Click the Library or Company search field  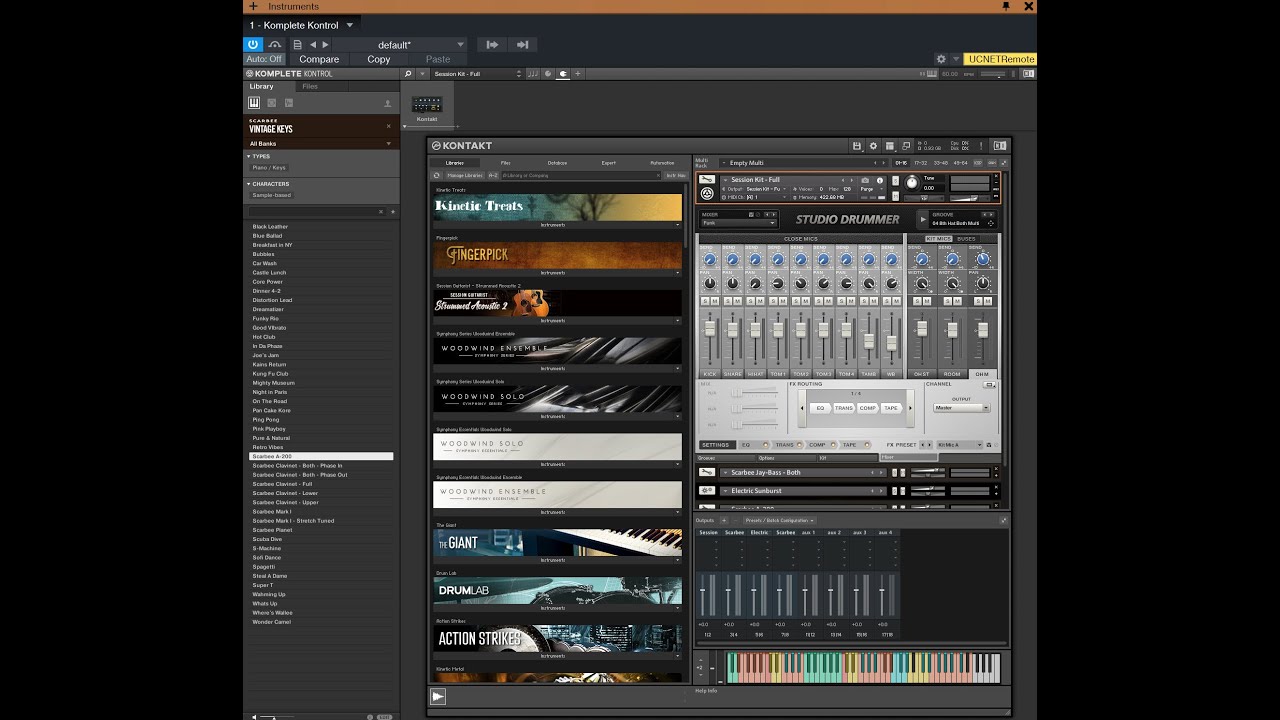(580, 175)
